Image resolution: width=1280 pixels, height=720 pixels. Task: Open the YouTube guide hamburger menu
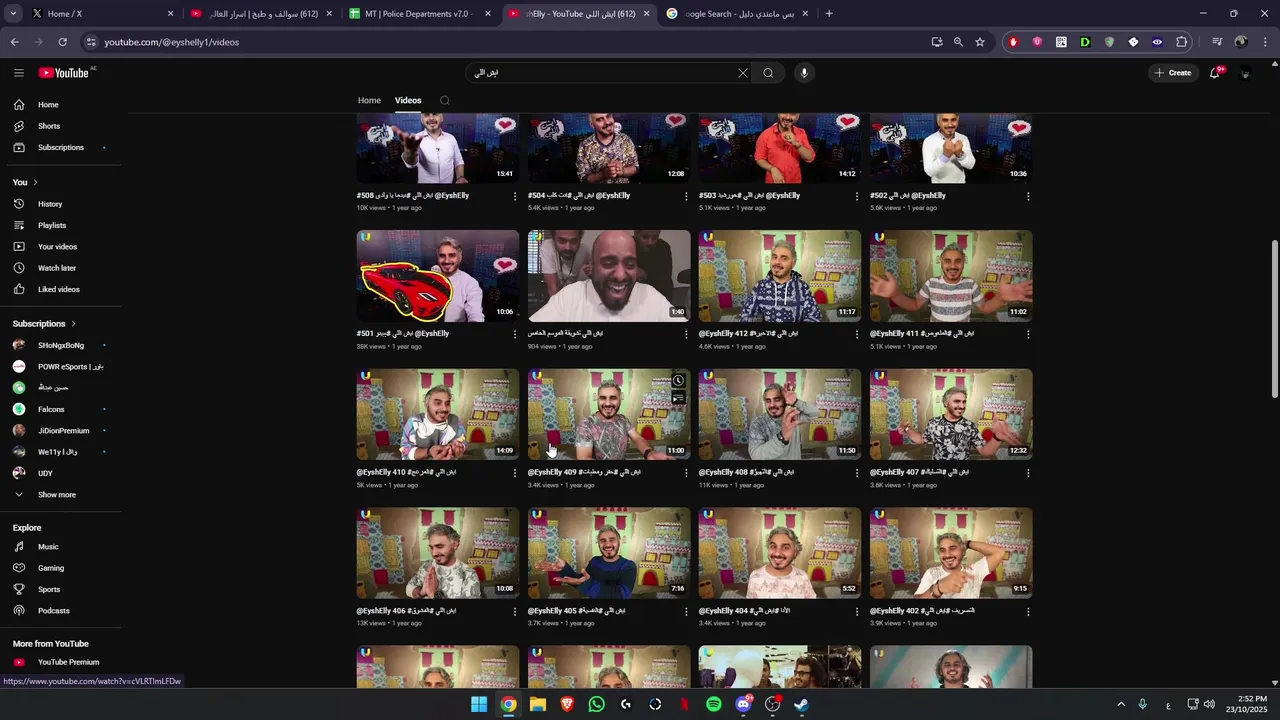pyautogui.click(x=19, y=73)
